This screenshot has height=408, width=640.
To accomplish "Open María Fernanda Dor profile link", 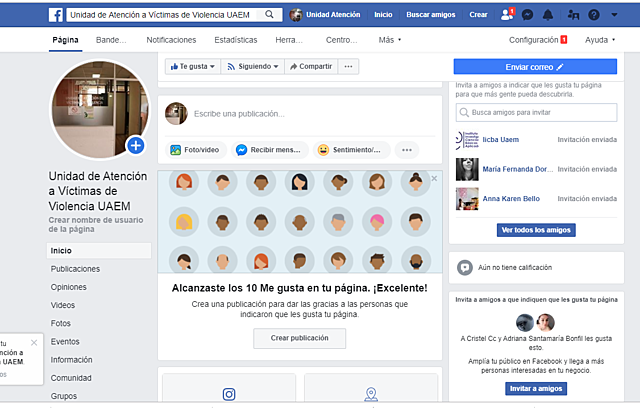I will tap(518, 169).
